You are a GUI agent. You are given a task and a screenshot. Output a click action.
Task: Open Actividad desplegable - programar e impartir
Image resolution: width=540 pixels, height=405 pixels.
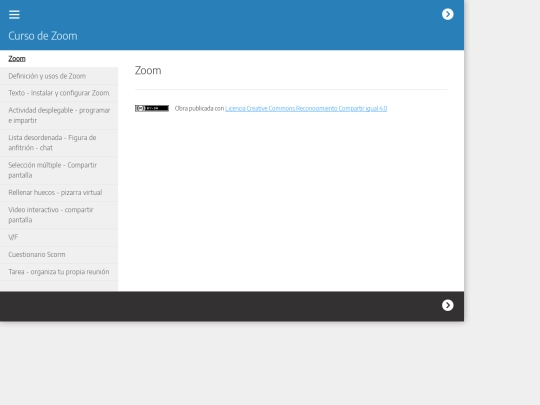coord(59,115)
